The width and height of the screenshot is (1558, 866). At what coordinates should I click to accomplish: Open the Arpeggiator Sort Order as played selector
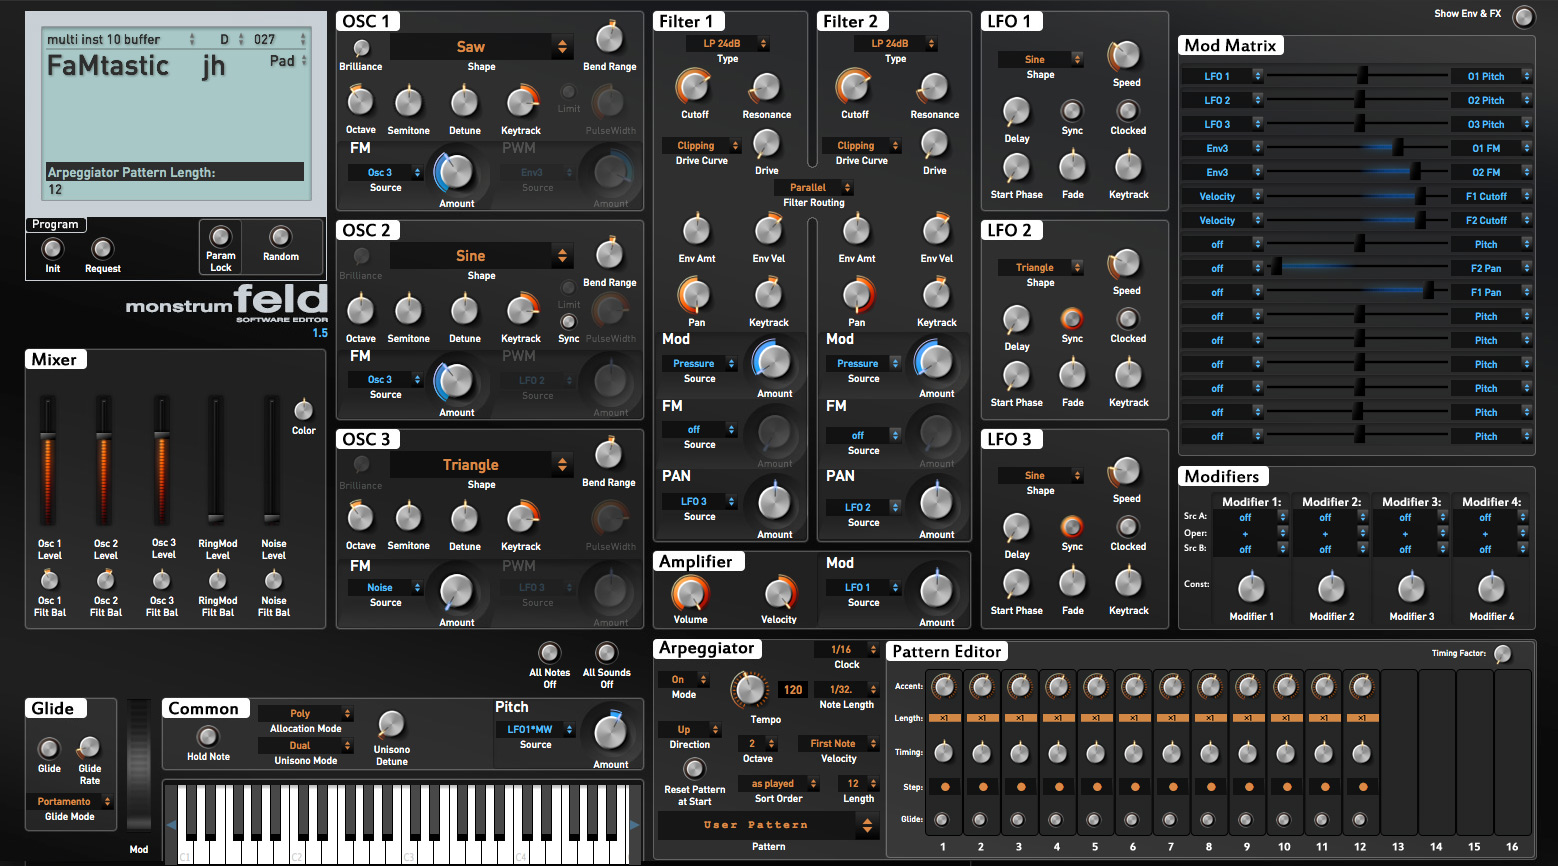[778, 784]
